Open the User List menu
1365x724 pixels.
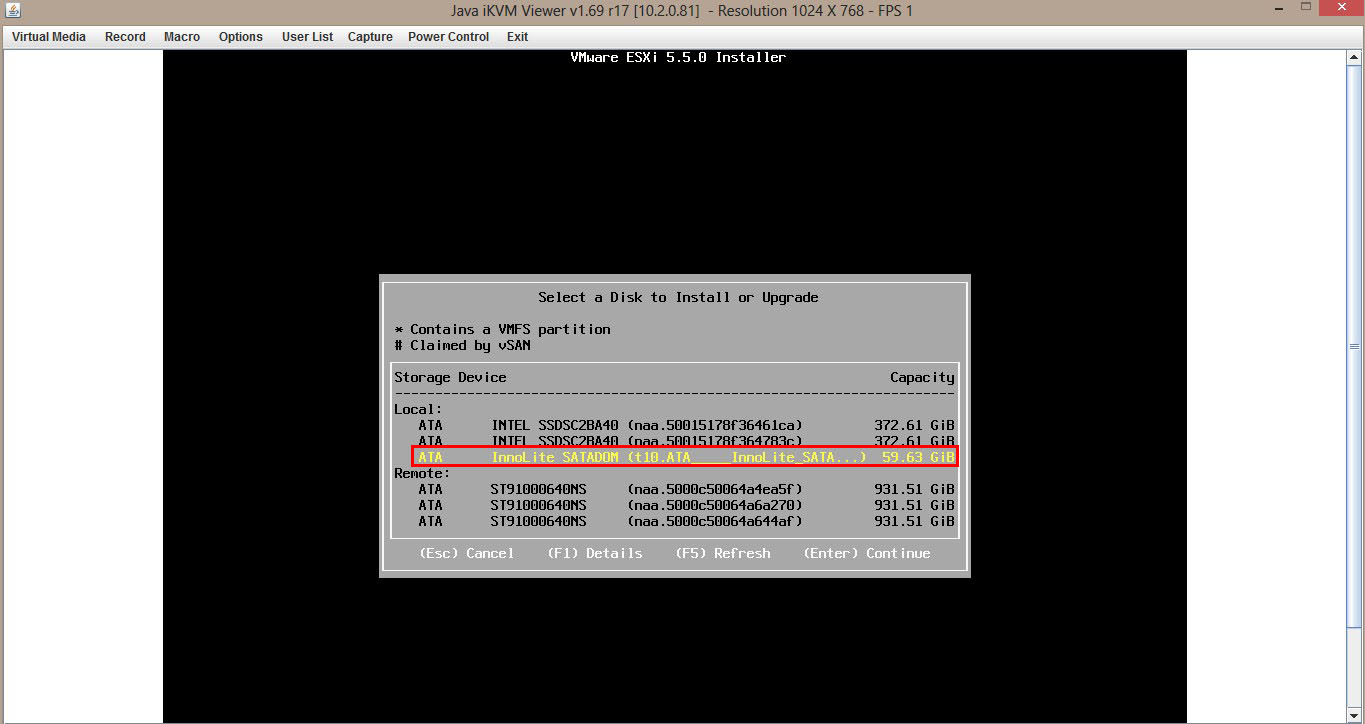tap(307, 37)
